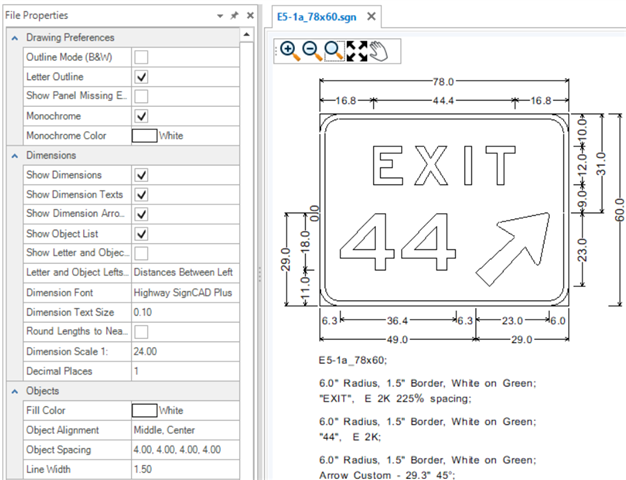
Task: Open the File Properties panel options dropdown
Action: pos(220,17)
